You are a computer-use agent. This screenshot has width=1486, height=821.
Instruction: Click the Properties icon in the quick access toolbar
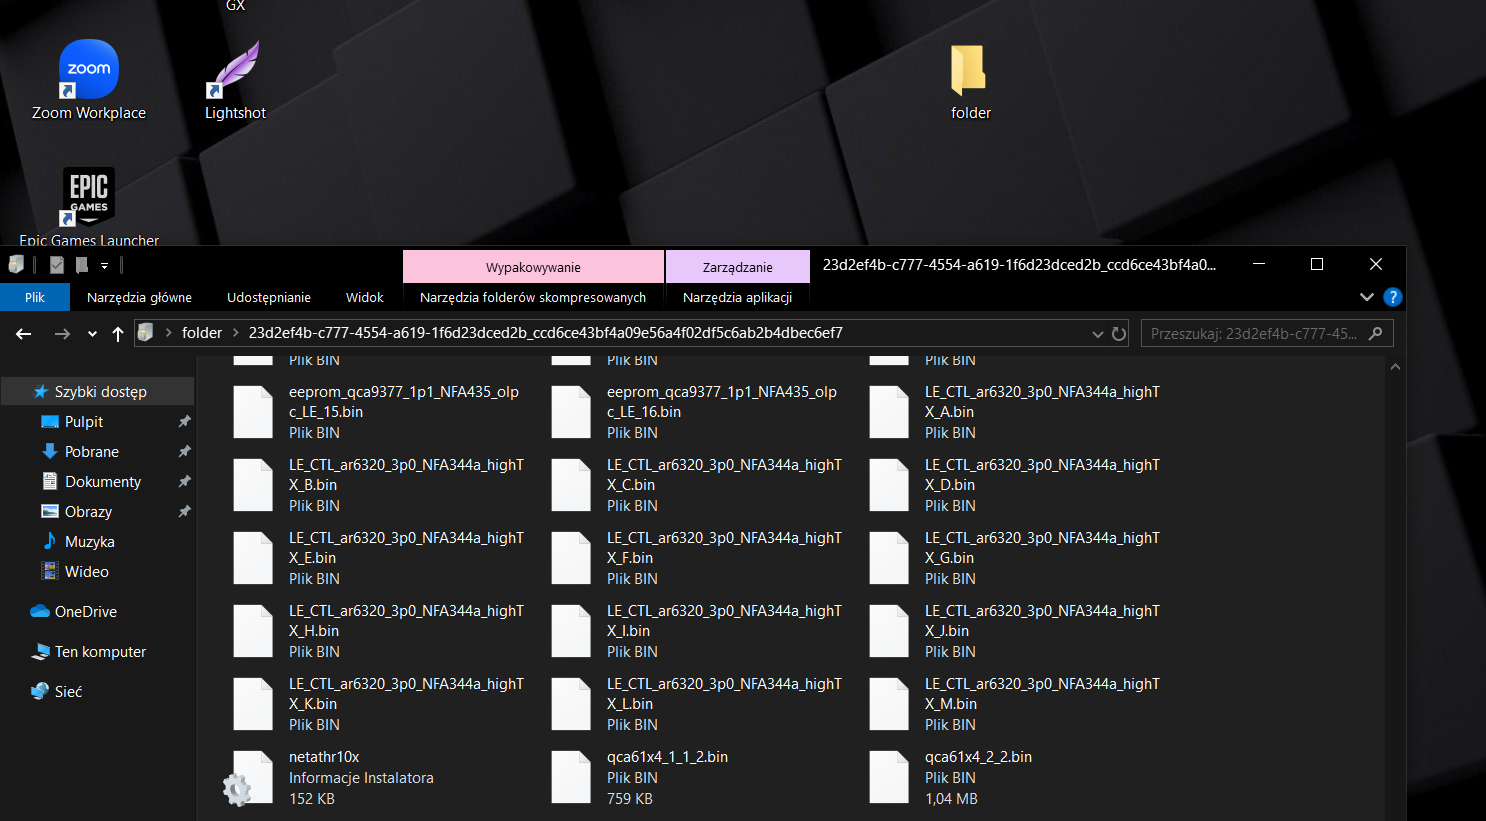click(57, 265)
